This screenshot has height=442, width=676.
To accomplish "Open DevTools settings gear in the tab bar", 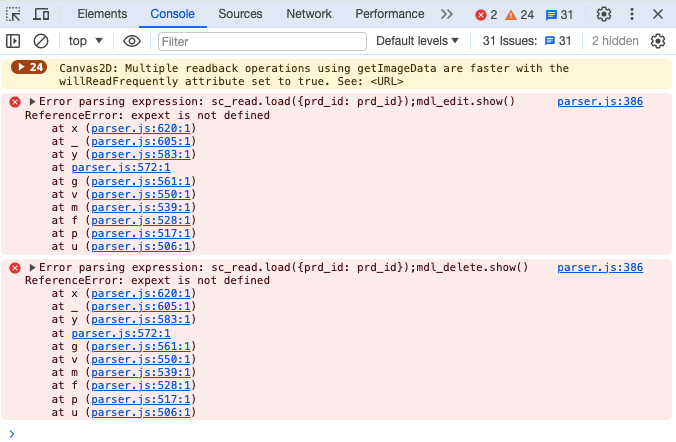I will (604, 14).
